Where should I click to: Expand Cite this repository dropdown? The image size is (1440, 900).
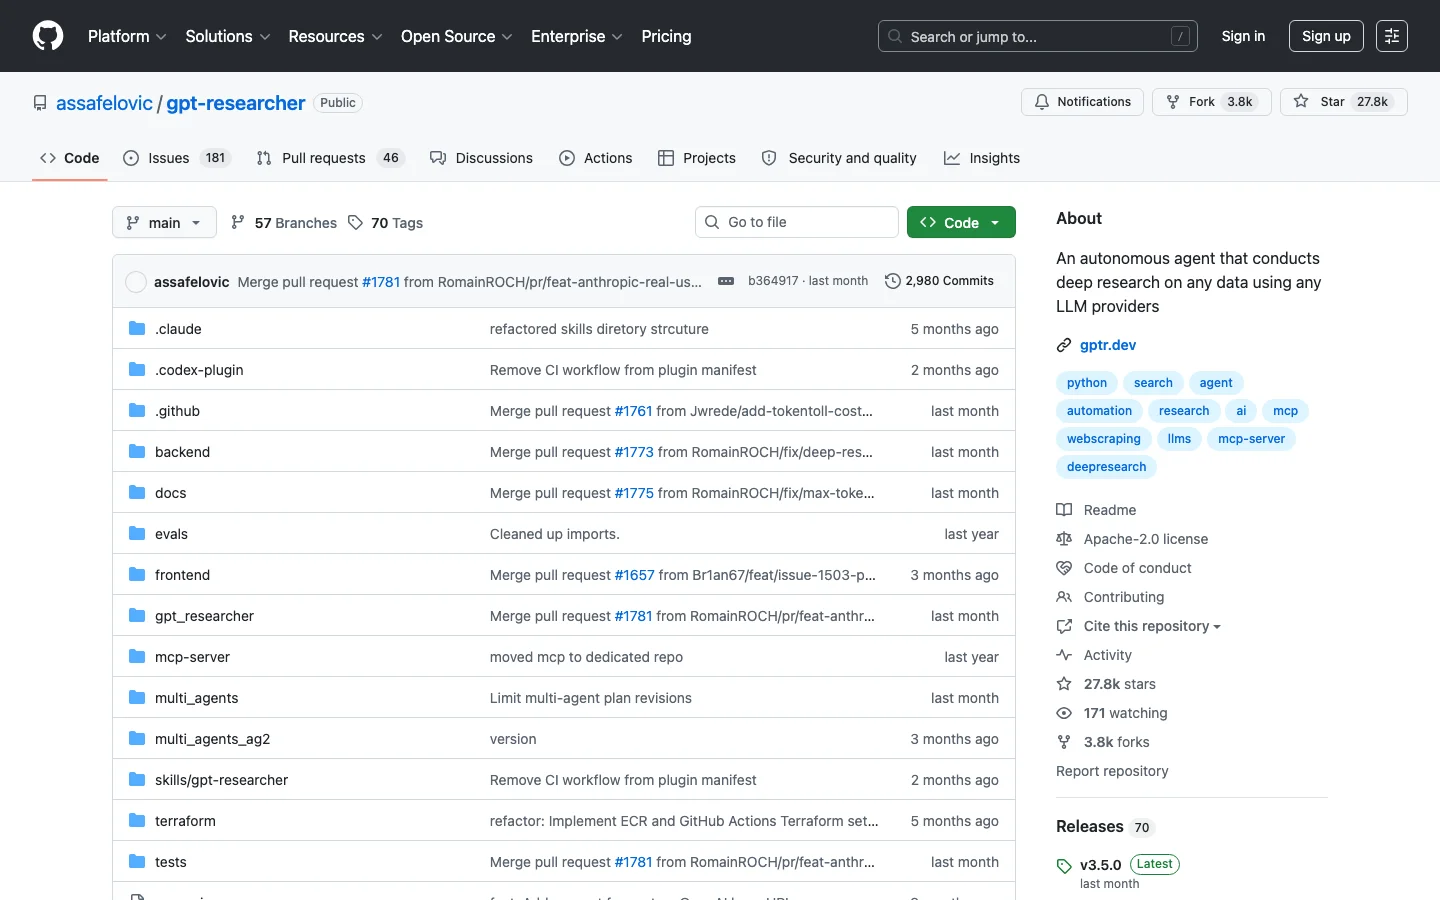(1152, 626)
